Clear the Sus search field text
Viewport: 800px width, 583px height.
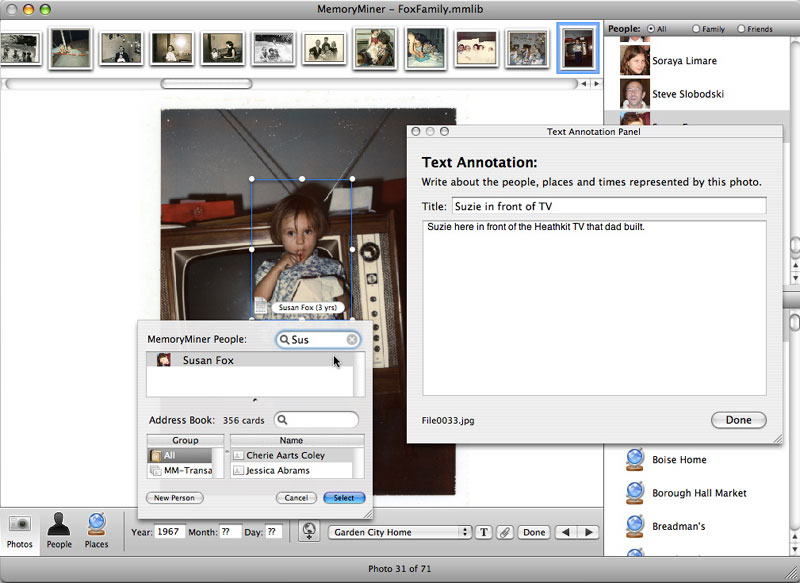coord(352,340)
